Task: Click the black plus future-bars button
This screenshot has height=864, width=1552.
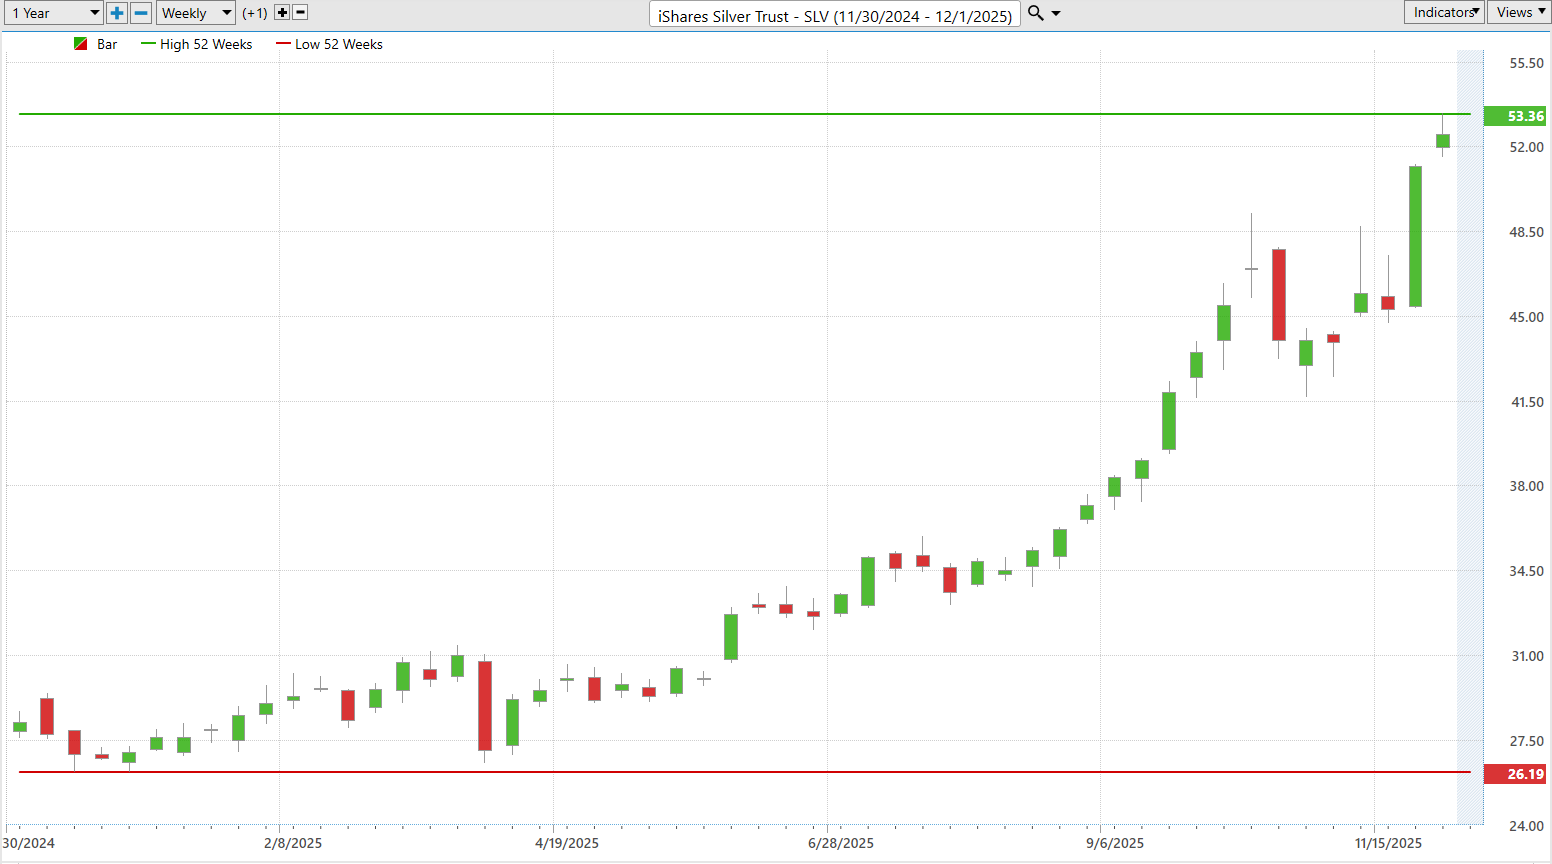Action: pos(282,13)
